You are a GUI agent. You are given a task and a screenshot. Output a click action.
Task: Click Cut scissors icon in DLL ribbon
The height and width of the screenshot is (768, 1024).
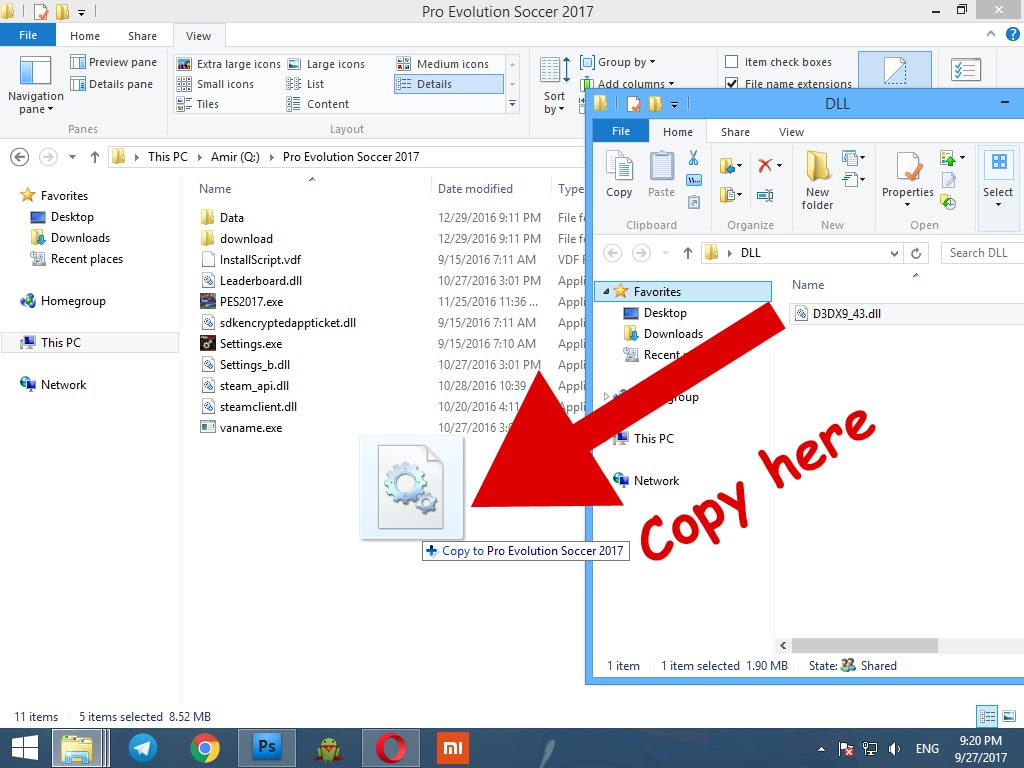coord(694,157)
